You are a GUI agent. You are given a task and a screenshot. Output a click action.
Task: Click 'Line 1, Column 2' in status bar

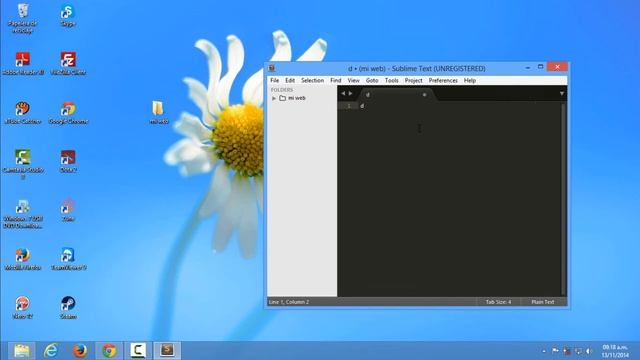(x=289, y=302)
